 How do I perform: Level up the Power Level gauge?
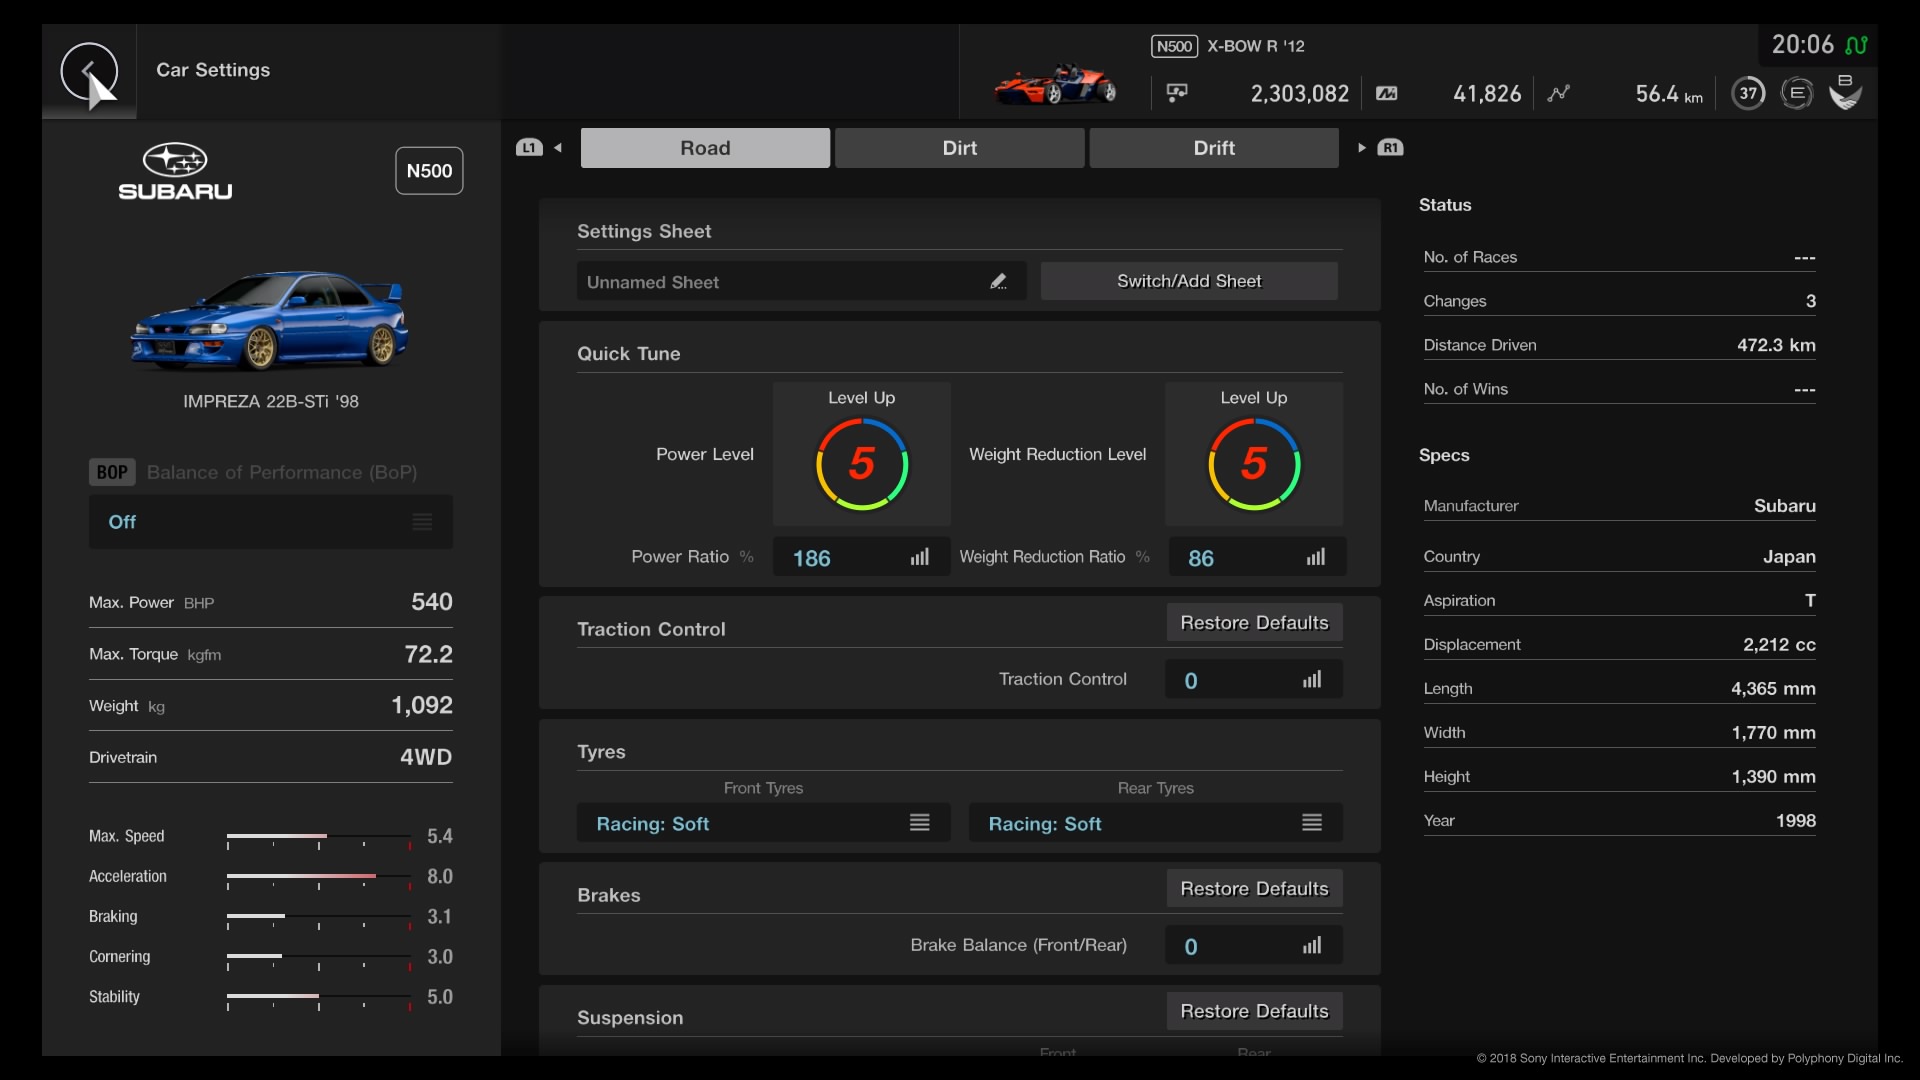[x=862, y=454]
